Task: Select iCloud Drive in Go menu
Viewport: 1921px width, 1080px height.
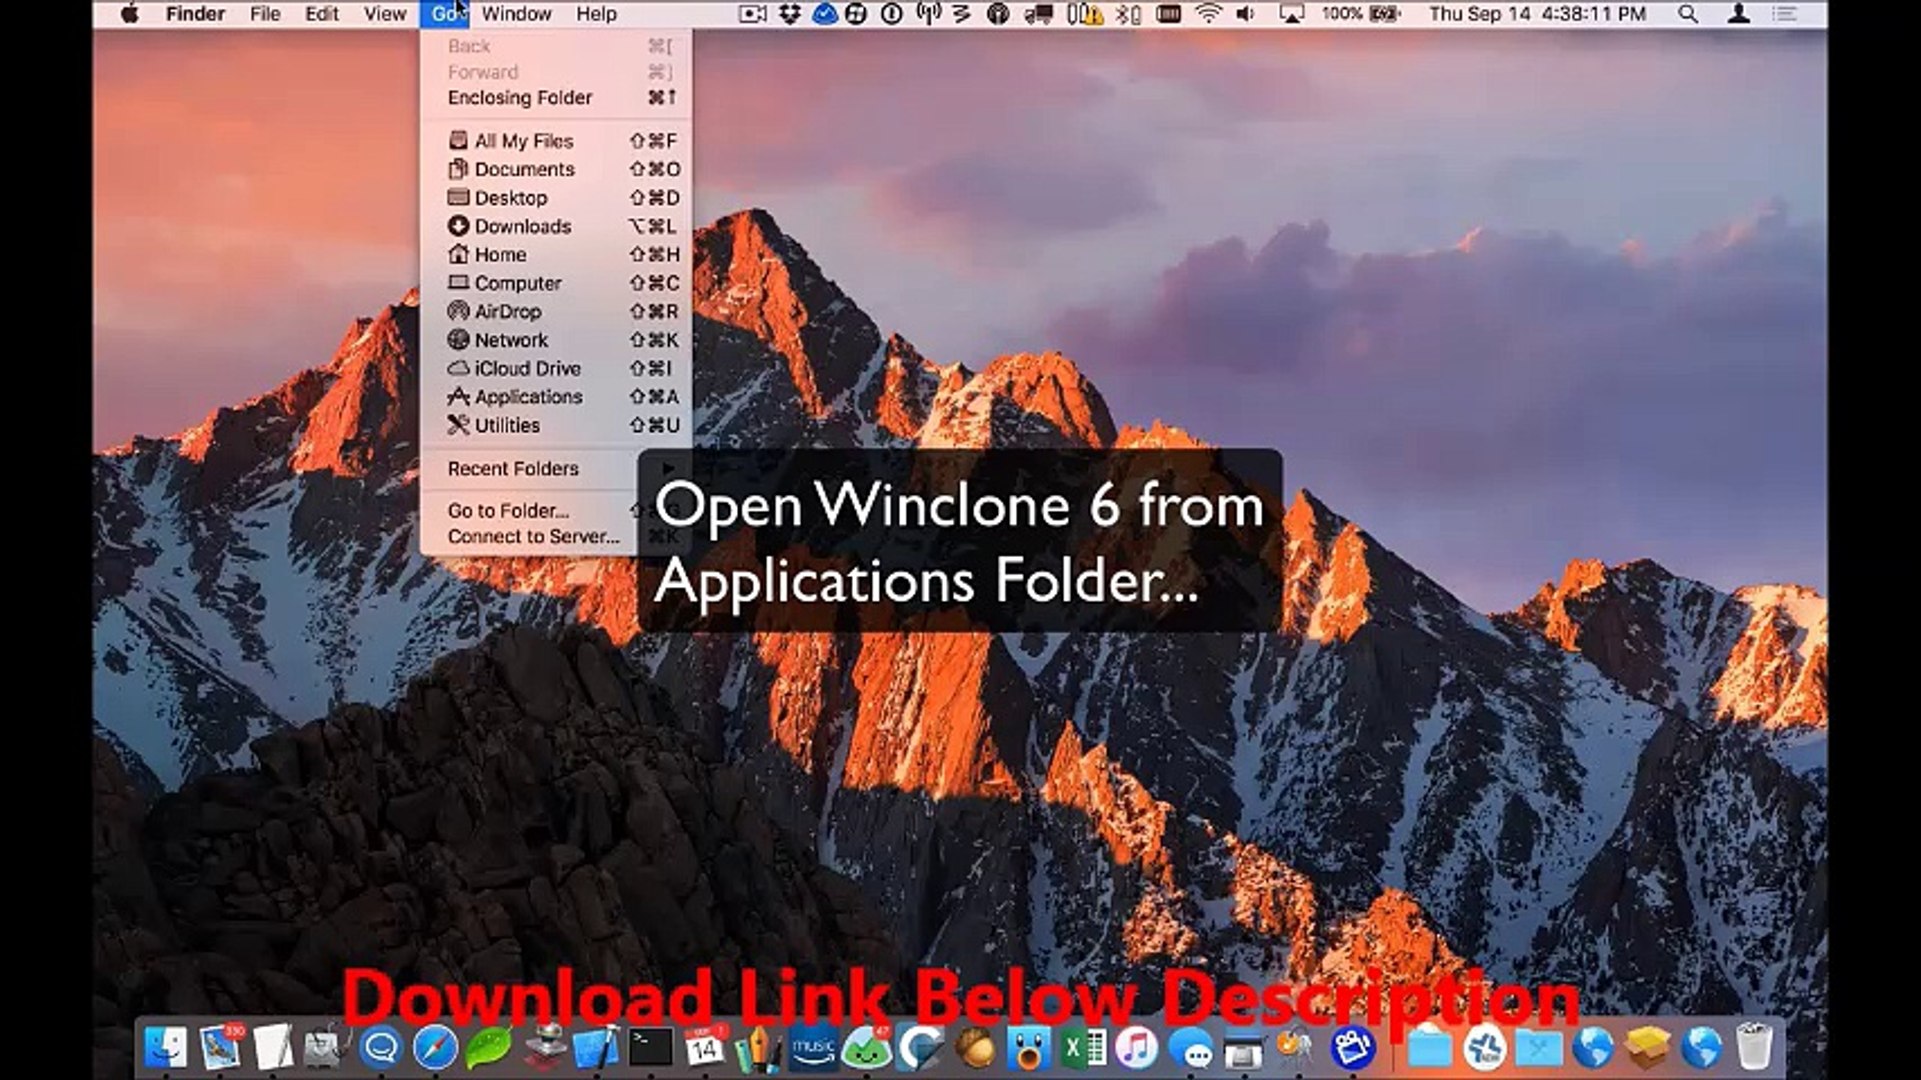Action: 527,369
